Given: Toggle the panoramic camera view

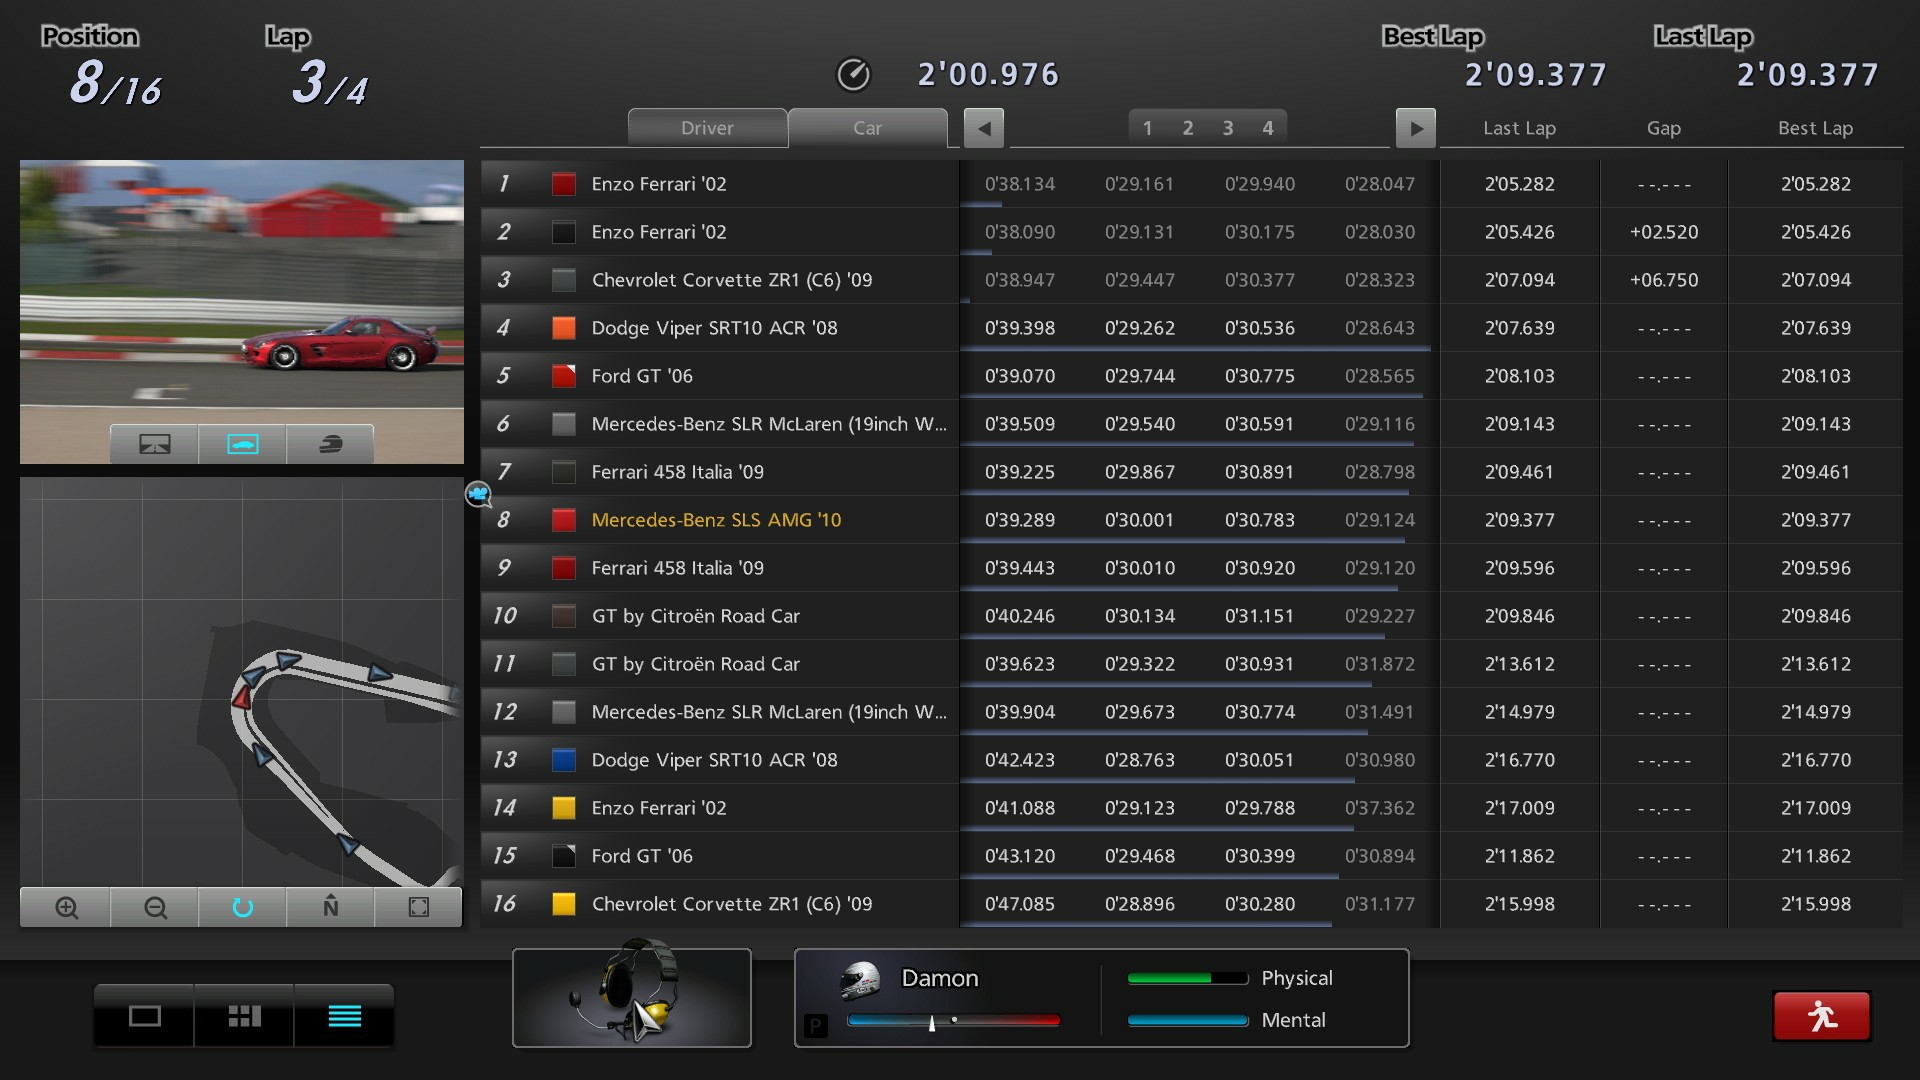Looking at the screenshot, I should click(x=154, y=444).
